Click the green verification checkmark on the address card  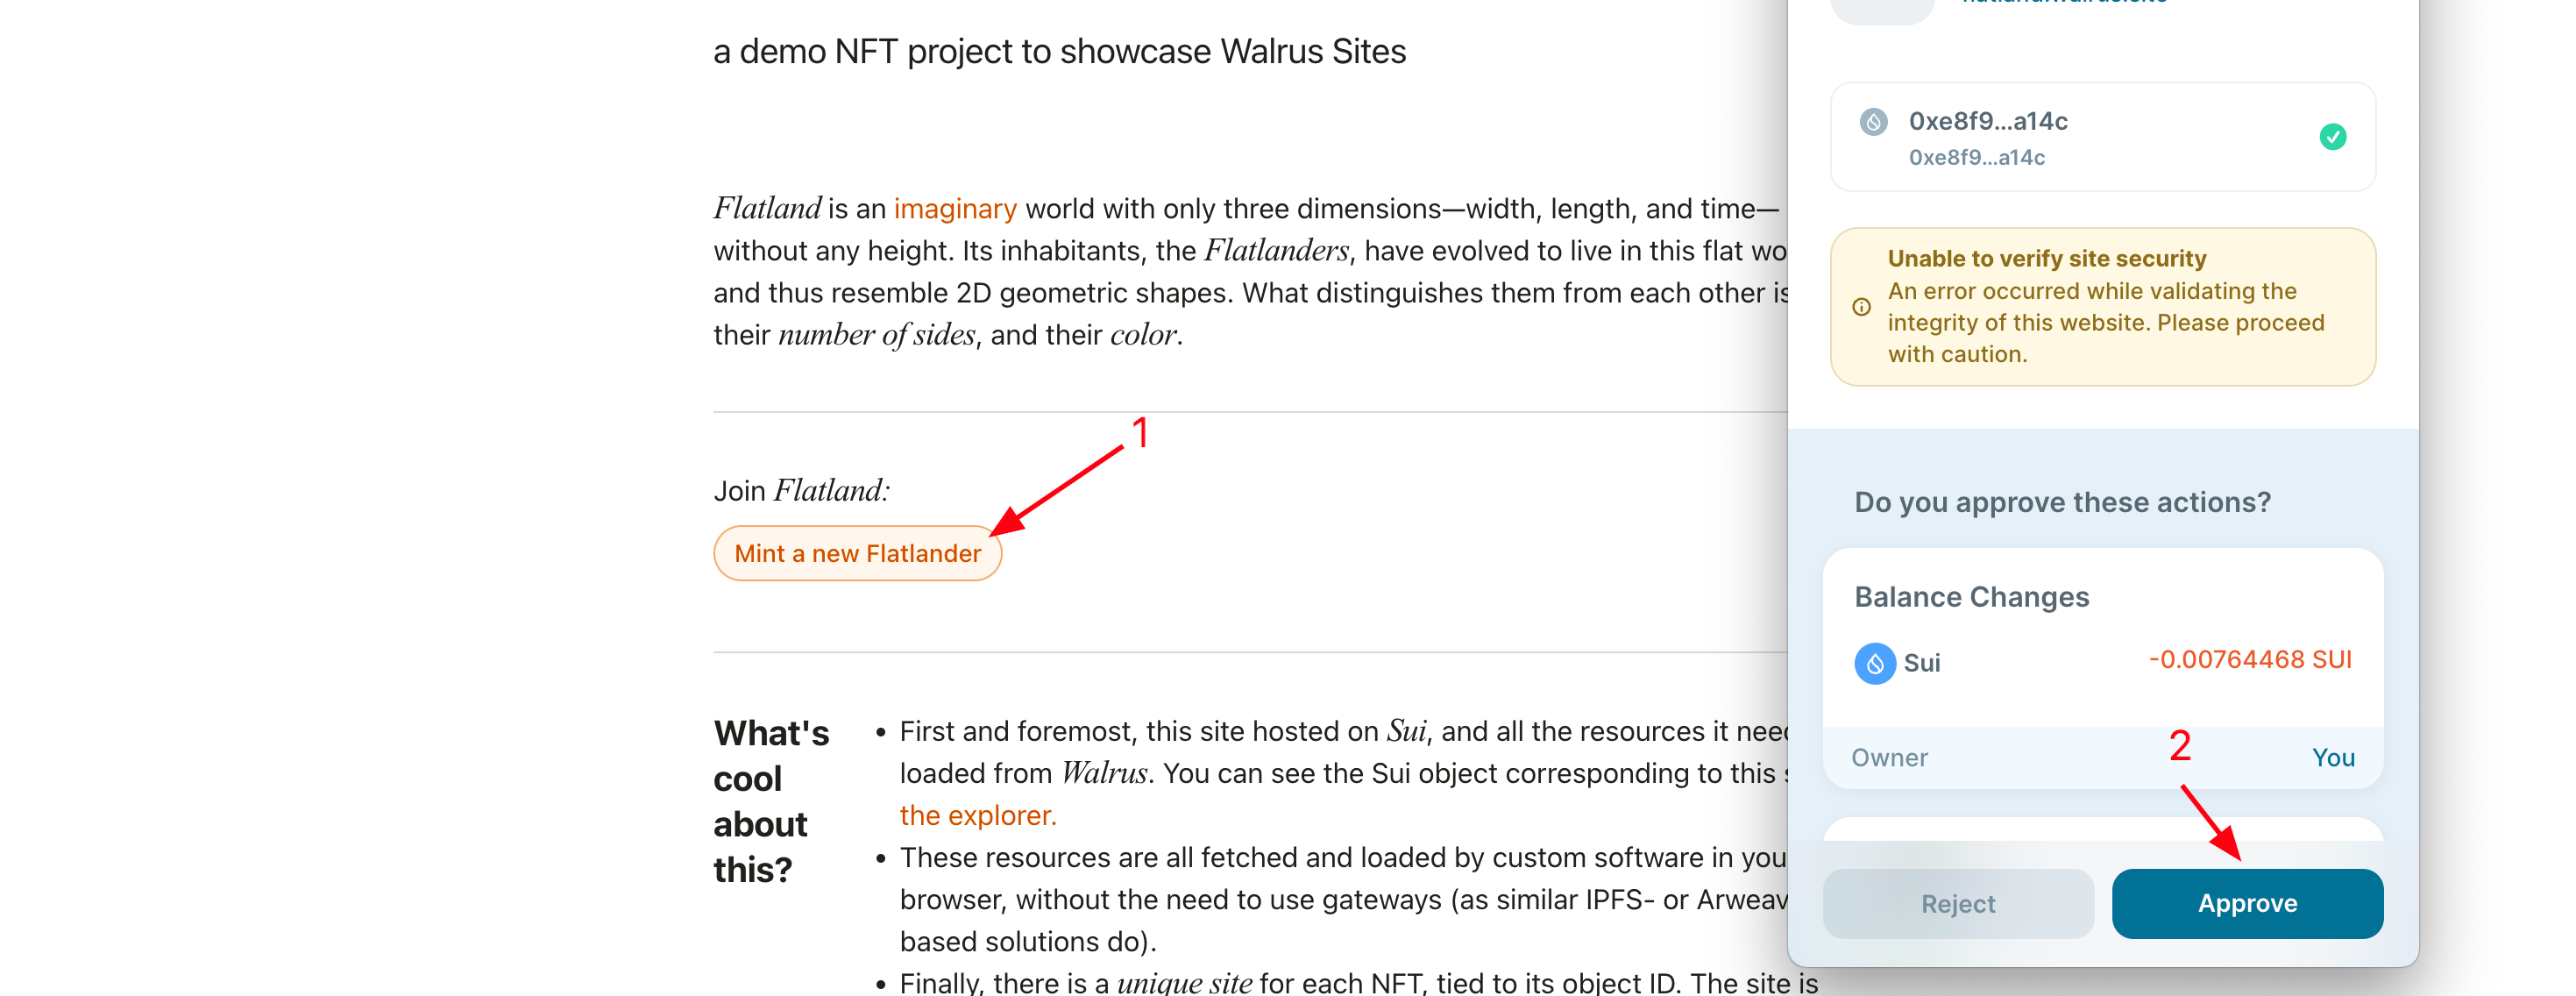pyautogui.click(x=2334, y=137)
